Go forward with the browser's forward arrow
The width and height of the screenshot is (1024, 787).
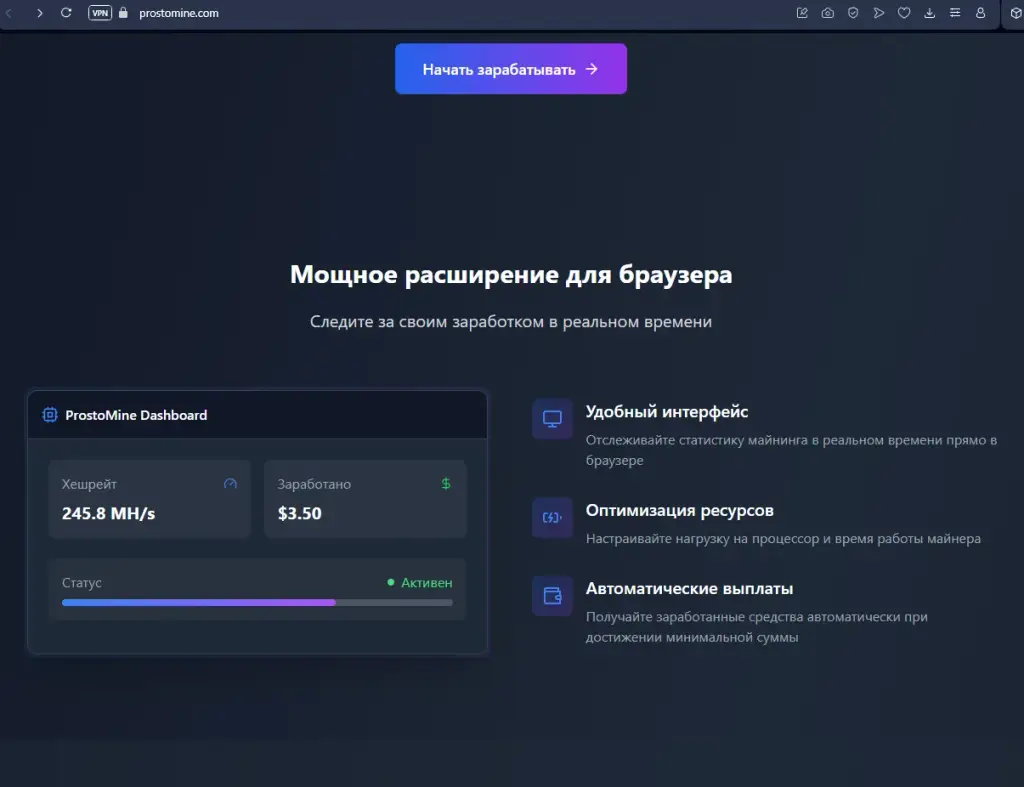click(40, 13)
